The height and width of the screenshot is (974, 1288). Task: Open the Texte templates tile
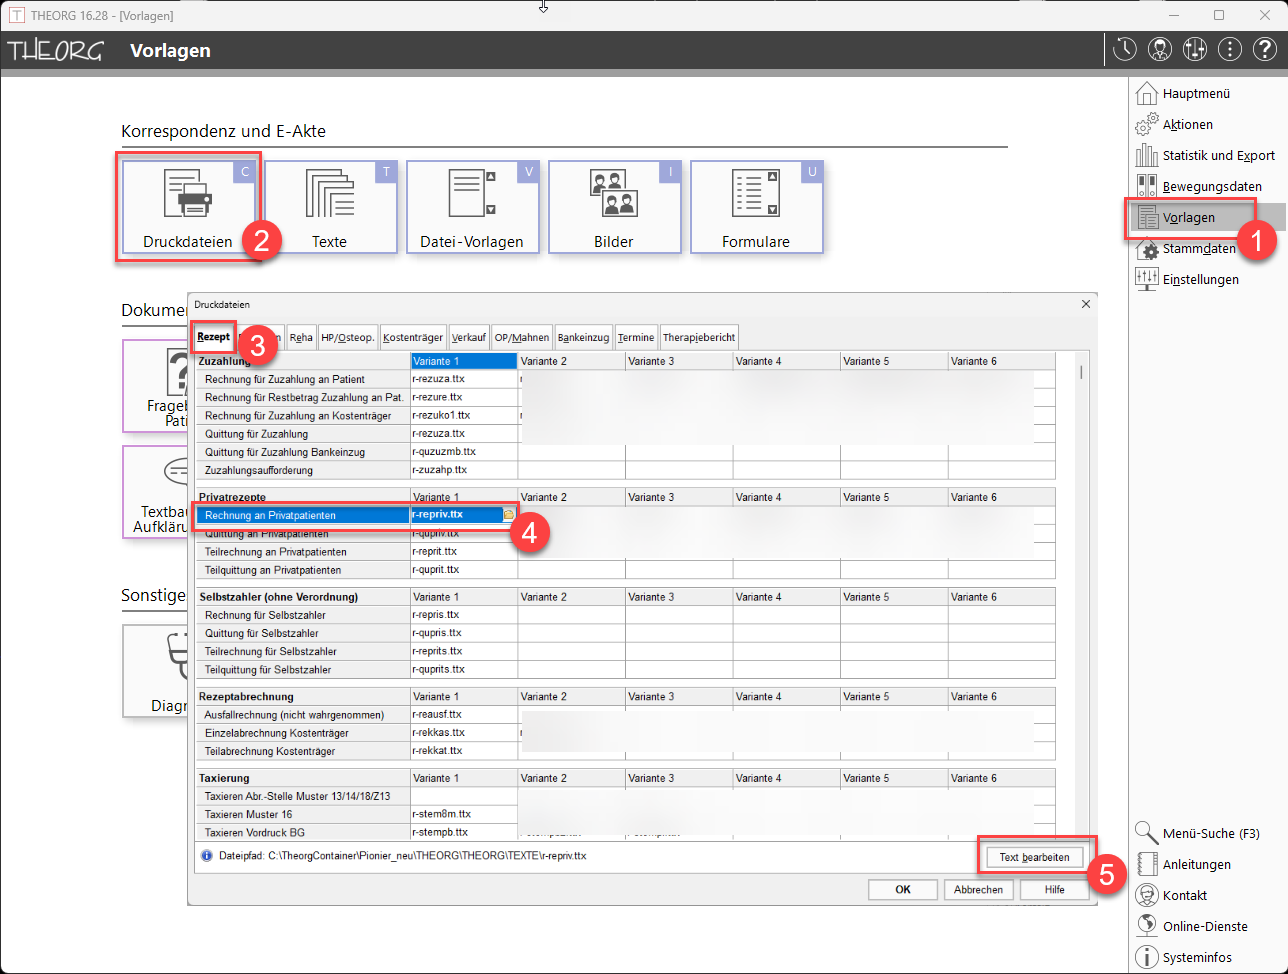(330, 206)
